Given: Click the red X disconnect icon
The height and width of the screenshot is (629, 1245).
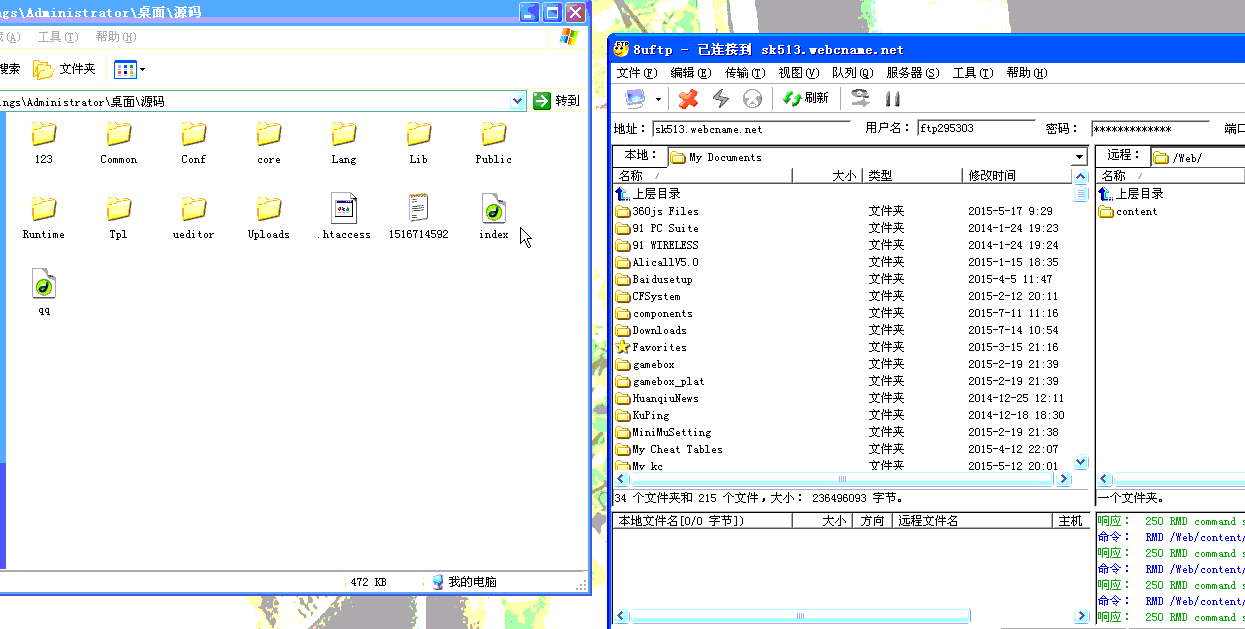Looking at the screenshot, I should click(688, 98).
